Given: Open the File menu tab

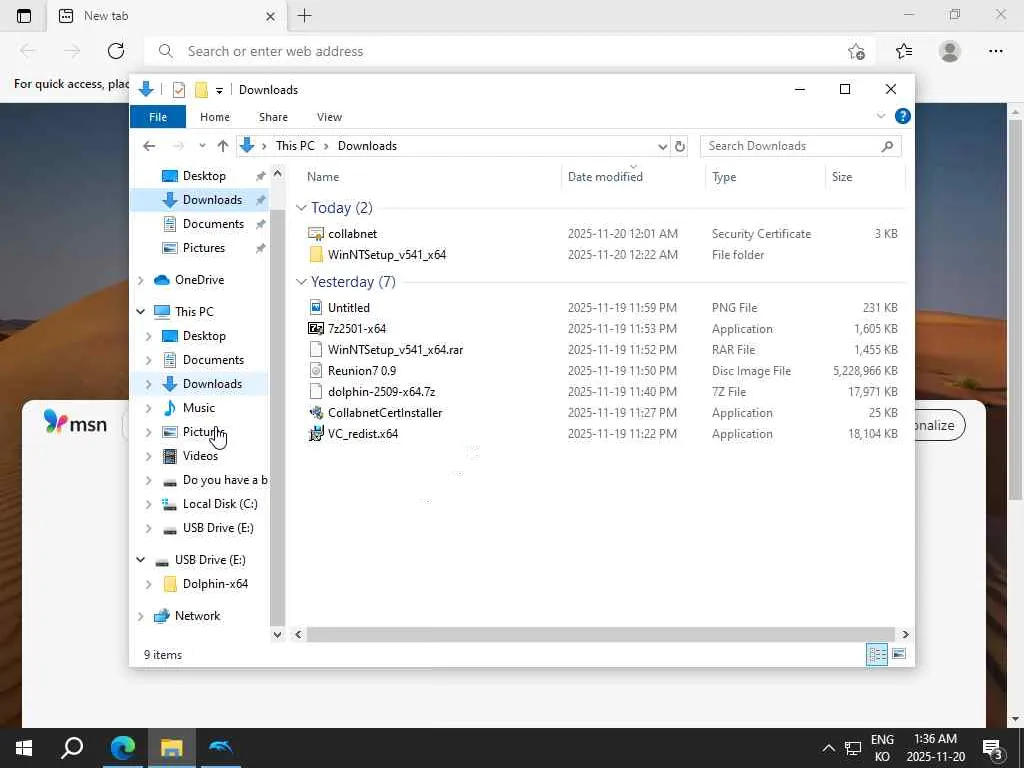Looking at the screenshot, I should point(158,117).
